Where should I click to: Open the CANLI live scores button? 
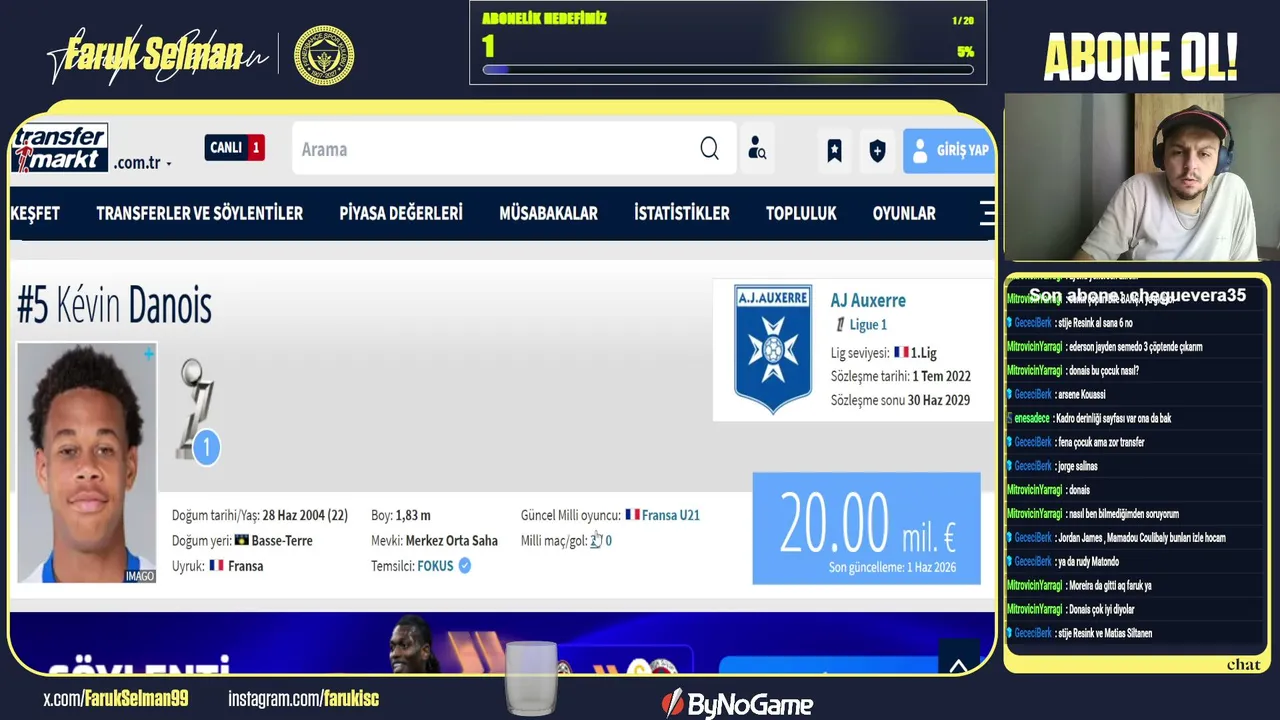(234, 148)
